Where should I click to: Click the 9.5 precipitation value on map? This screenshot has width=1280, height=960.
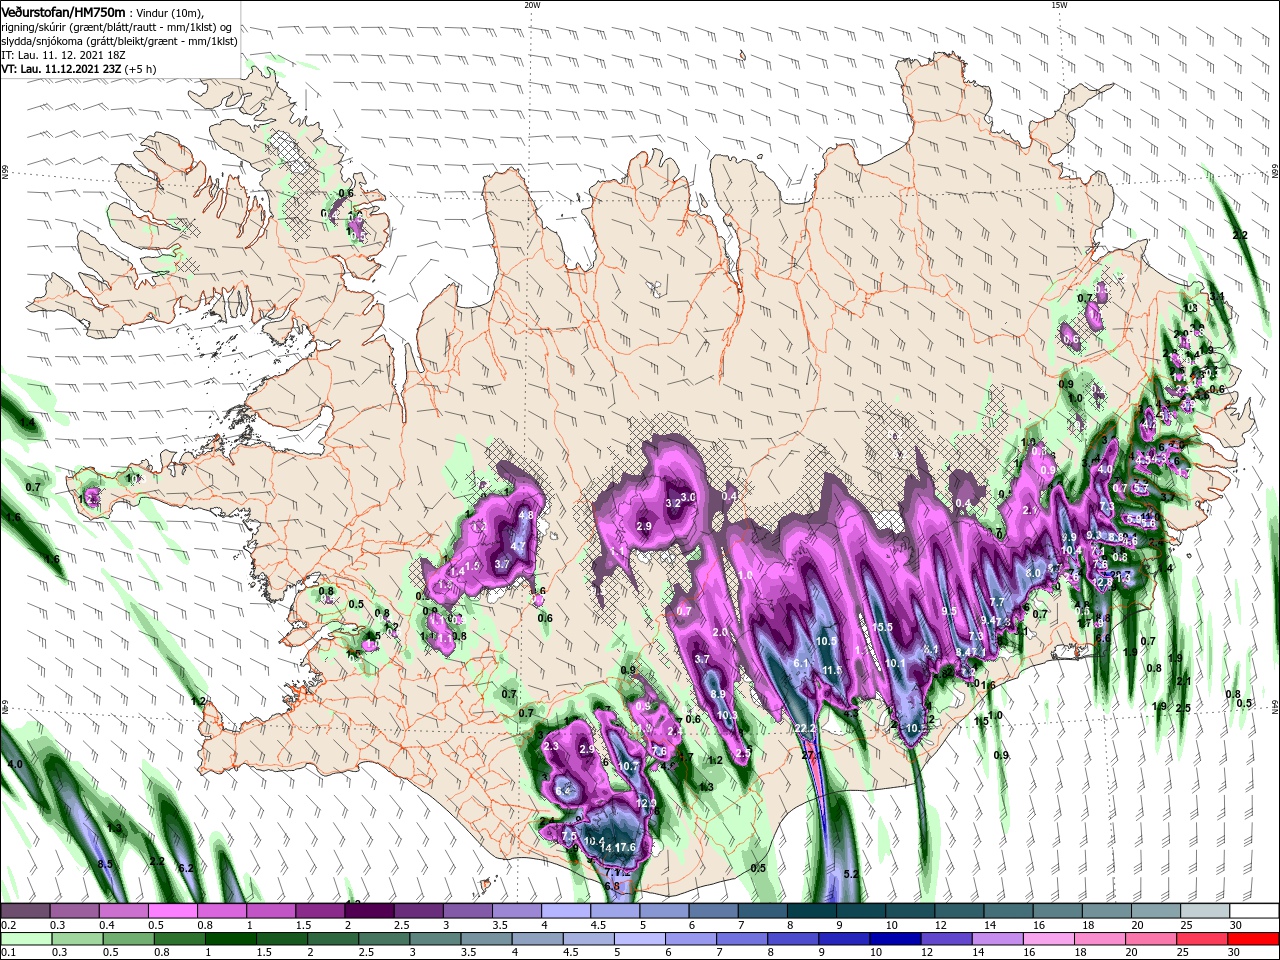pos(949,611)
